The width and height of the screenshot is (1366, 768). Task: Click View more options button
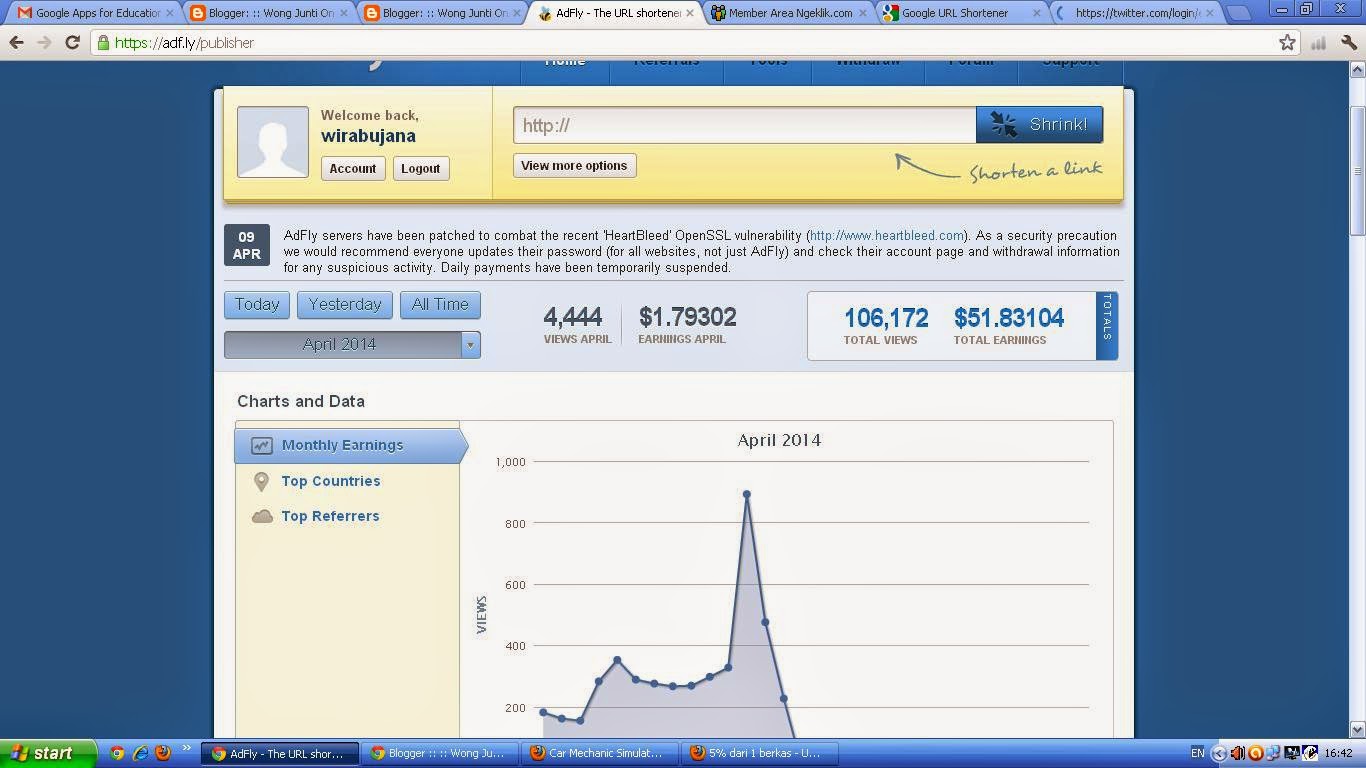pos(574,166)
